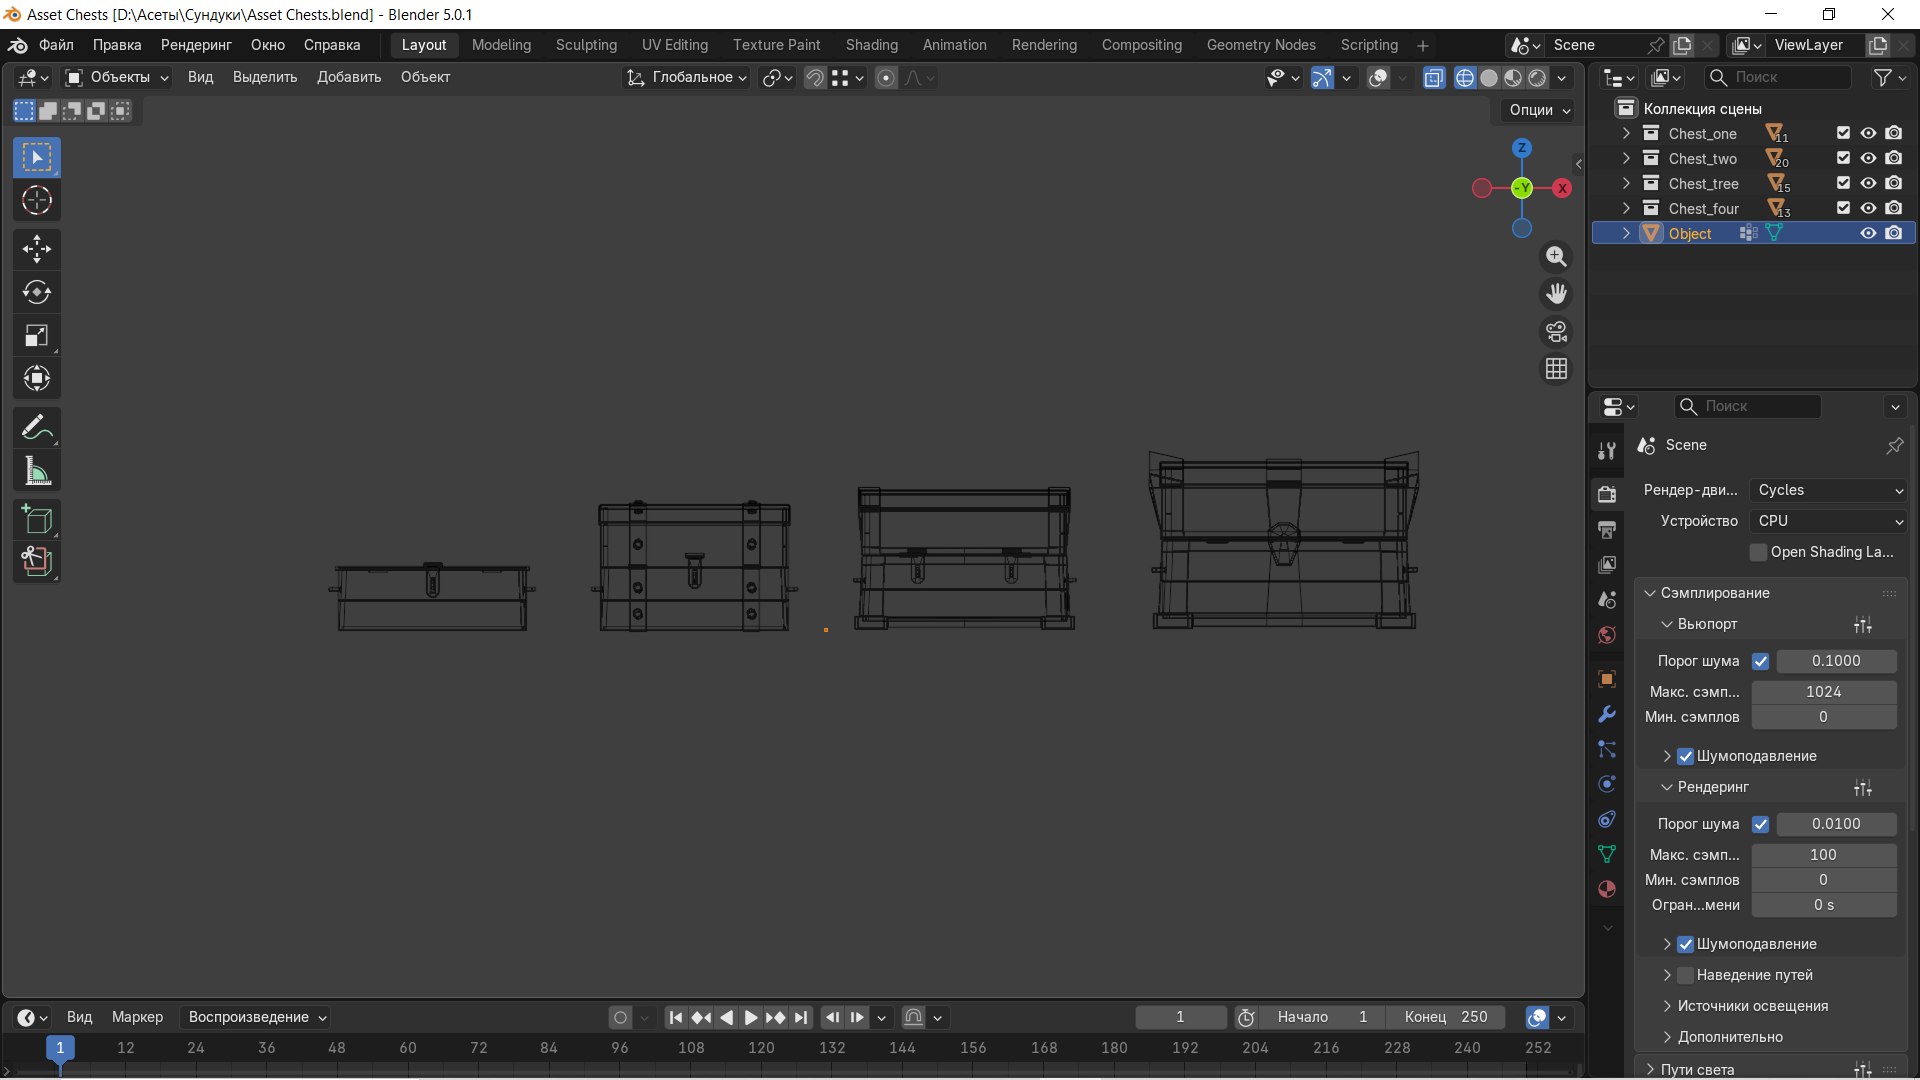Screen dimensions: 1920x1080
Task: Expand the Chest_tree collection row
Action: coord(1626,183)
